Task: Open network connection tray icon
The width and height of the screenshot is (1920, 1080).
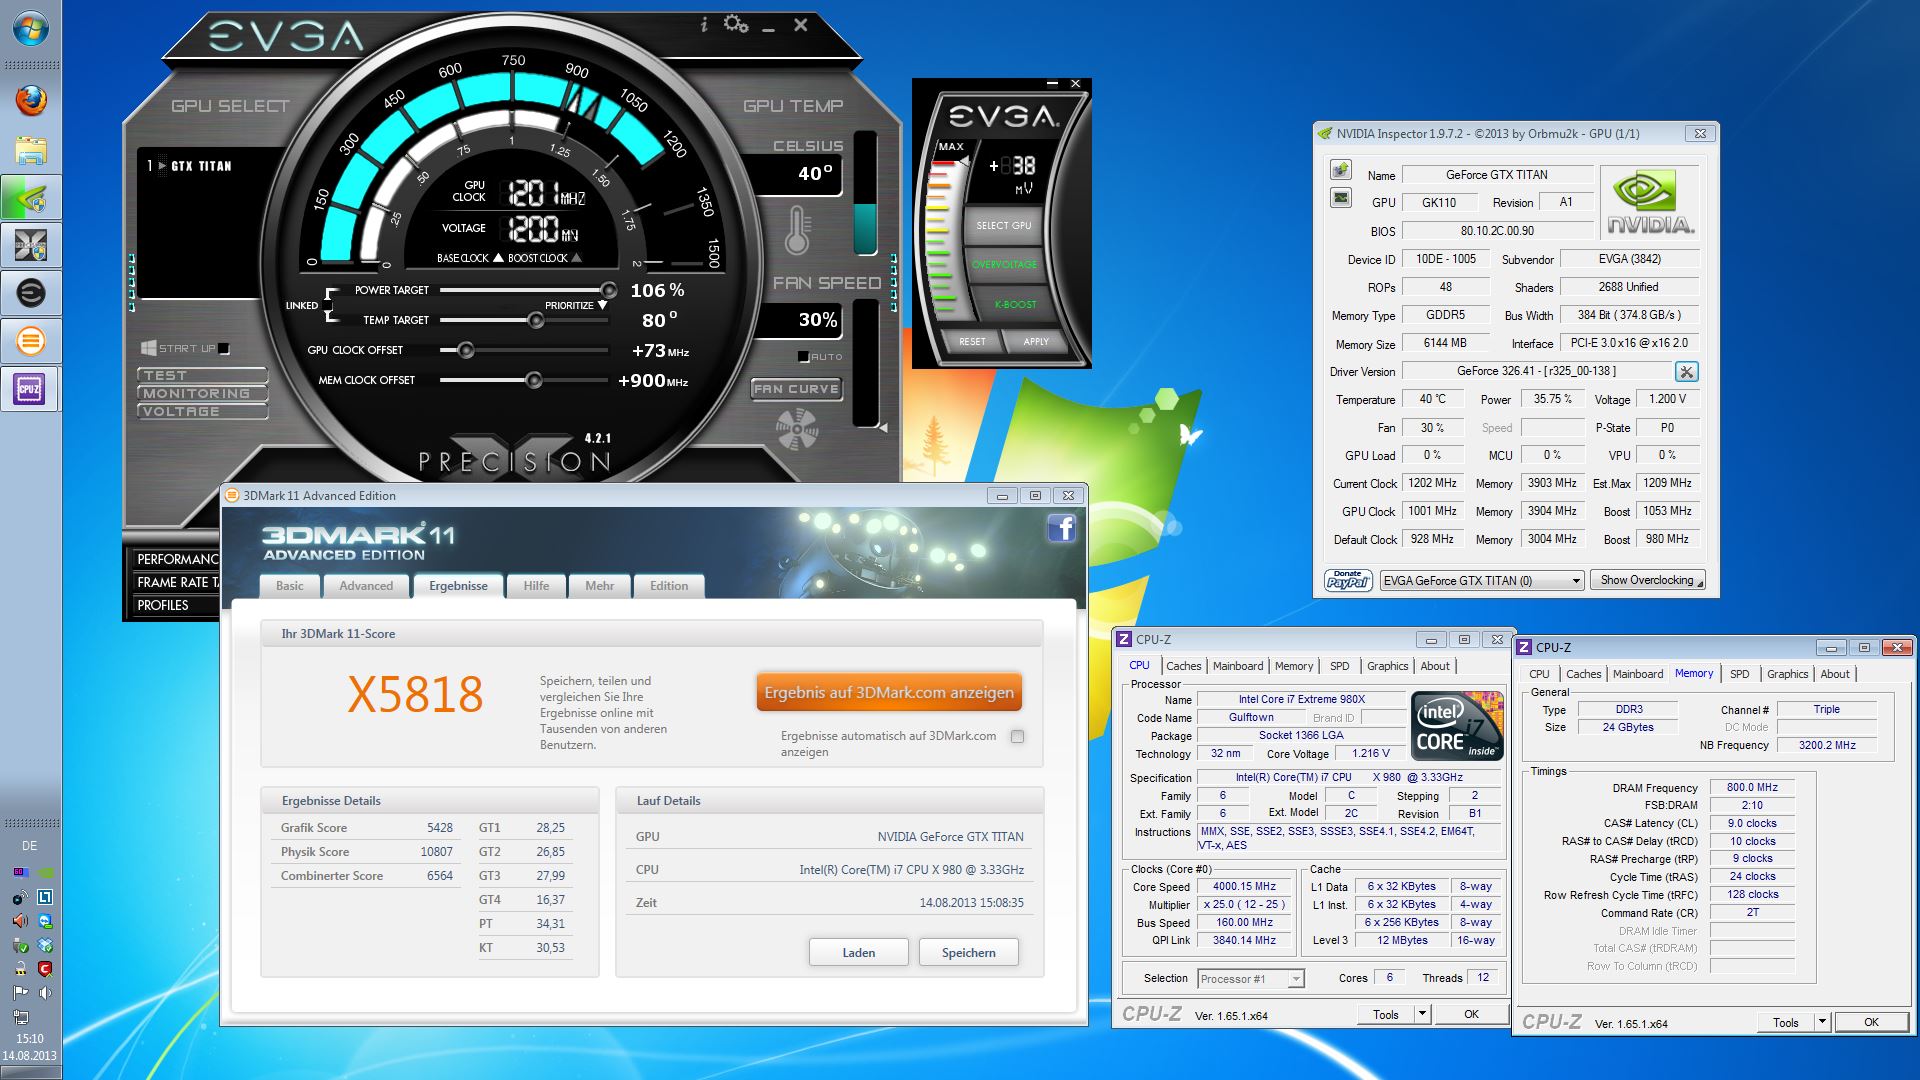Action: [19, 1017]
